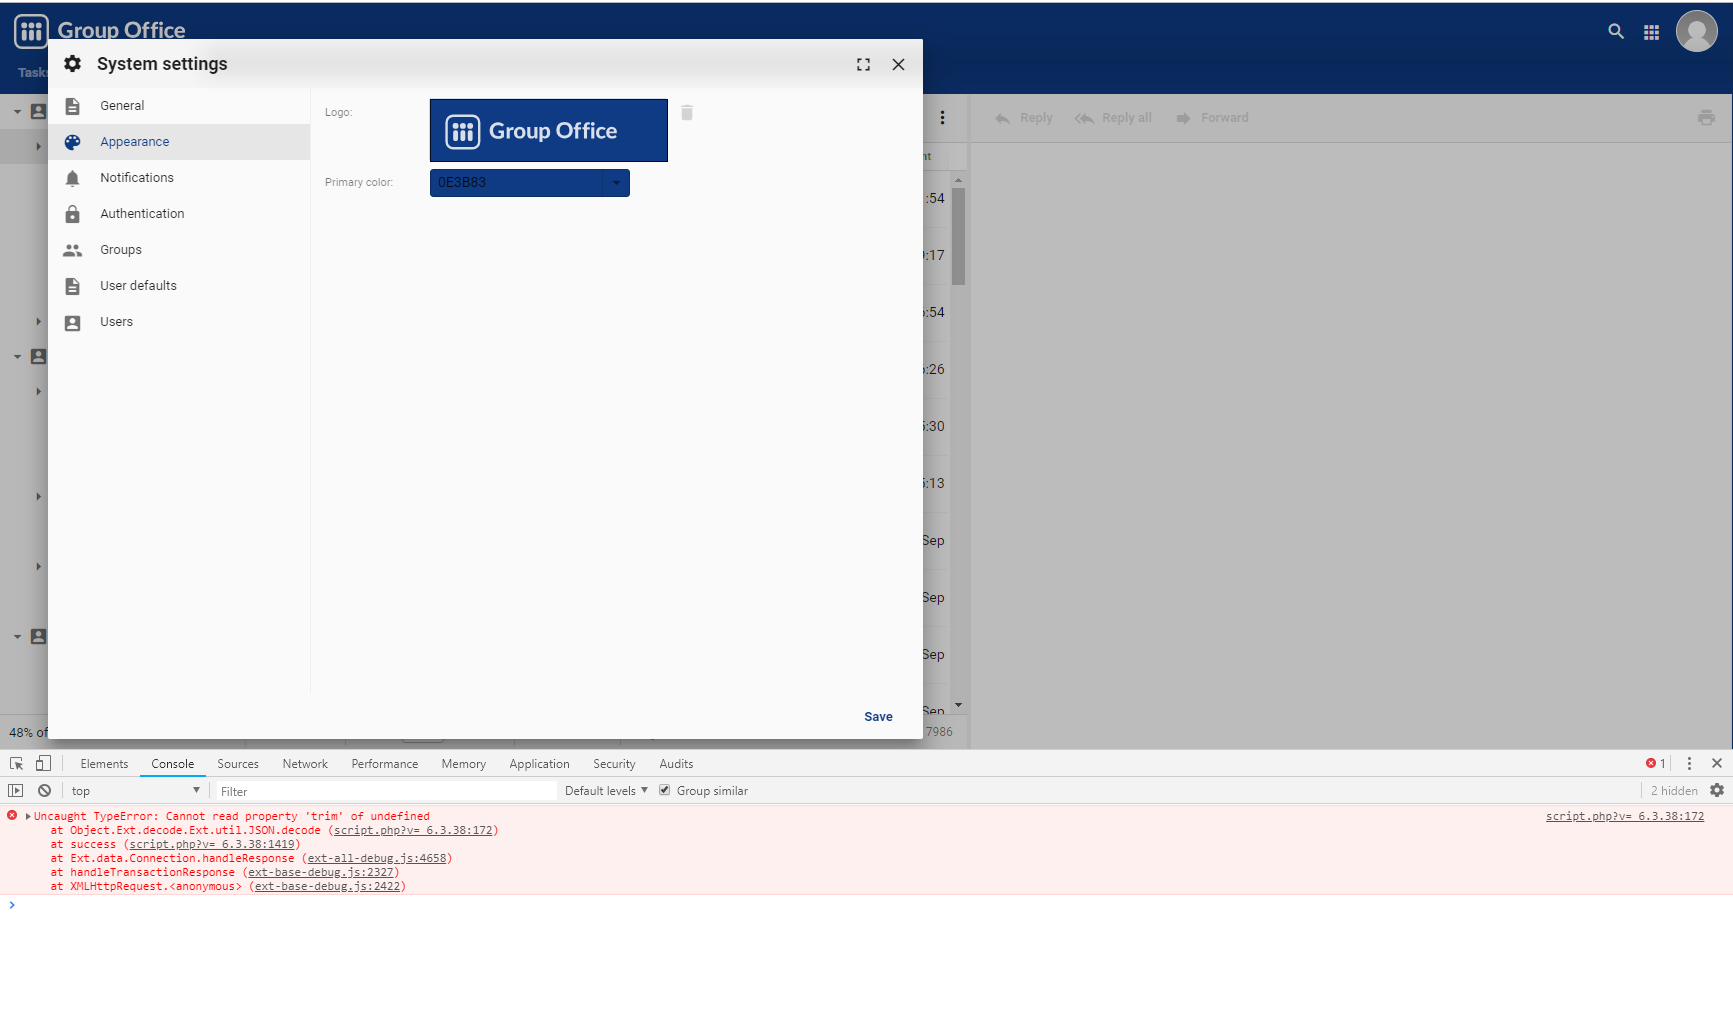Open DevTools settings via the gear icon
Screen dimensions: 1733x1018
1717,790
